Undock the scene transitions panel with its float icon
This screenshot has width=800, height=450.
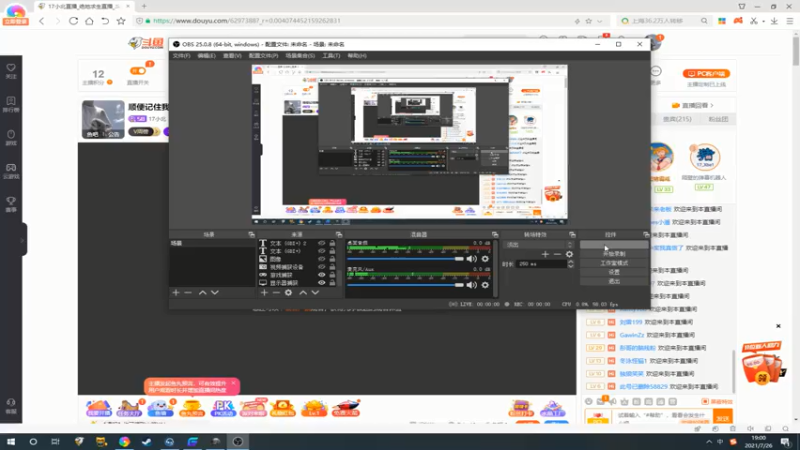coord(572,235)
